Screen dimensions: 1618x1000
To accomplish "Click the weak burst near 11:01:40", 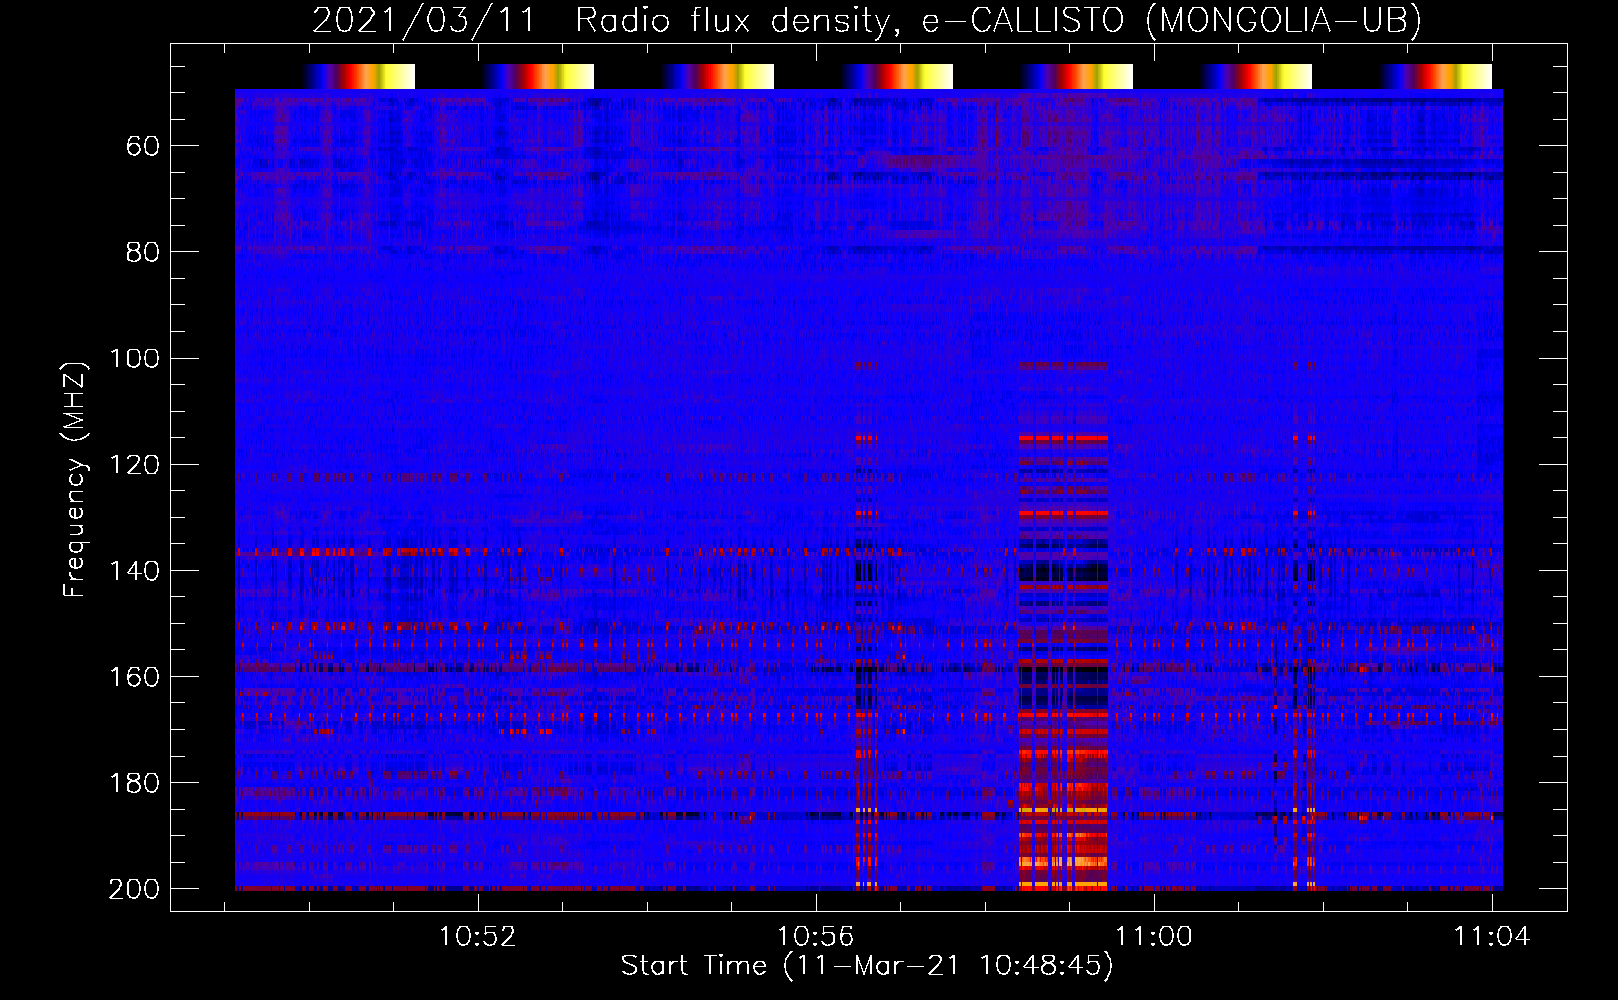I will click(x=1303, y=625).
